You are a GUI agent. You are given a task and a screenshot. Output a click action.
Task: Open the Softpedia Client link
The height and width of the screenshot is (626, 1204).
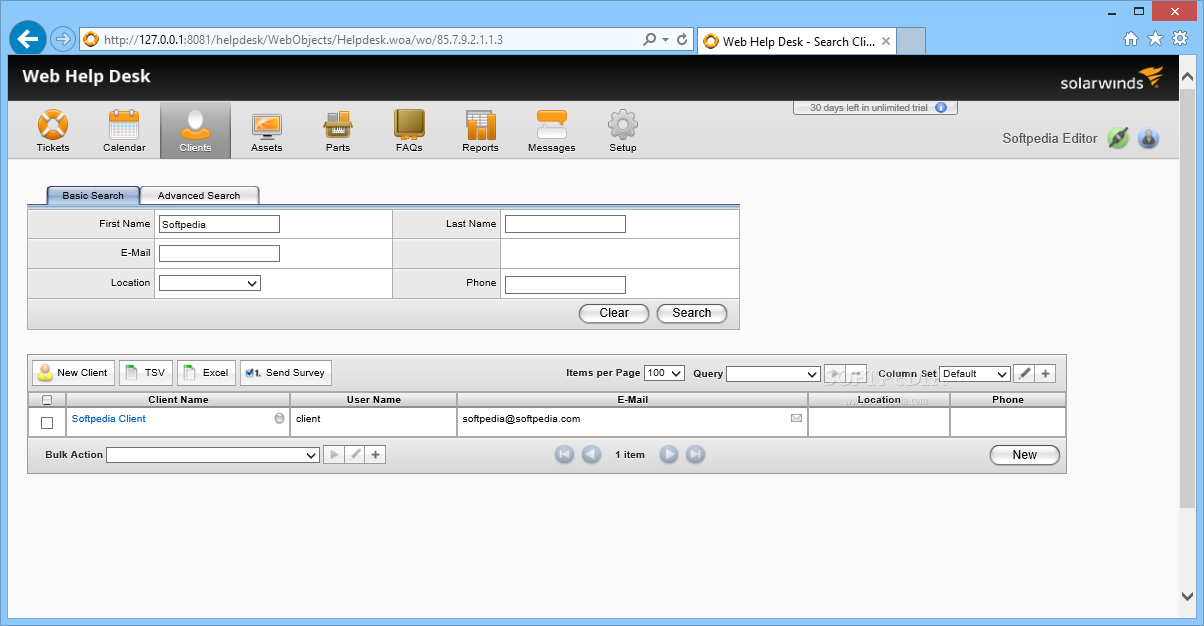pos(109,419)
